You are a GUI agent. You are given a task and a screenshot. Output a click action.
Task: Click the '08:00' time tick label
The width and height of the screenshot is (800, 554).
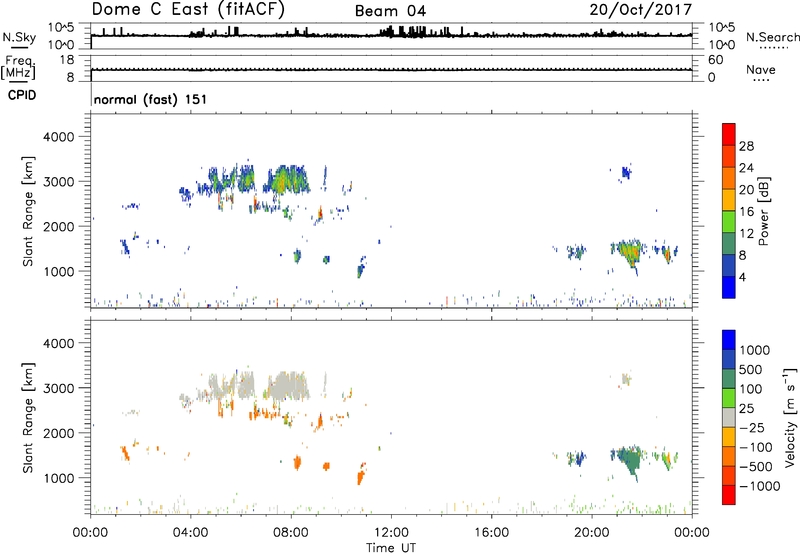coord(291,533)
